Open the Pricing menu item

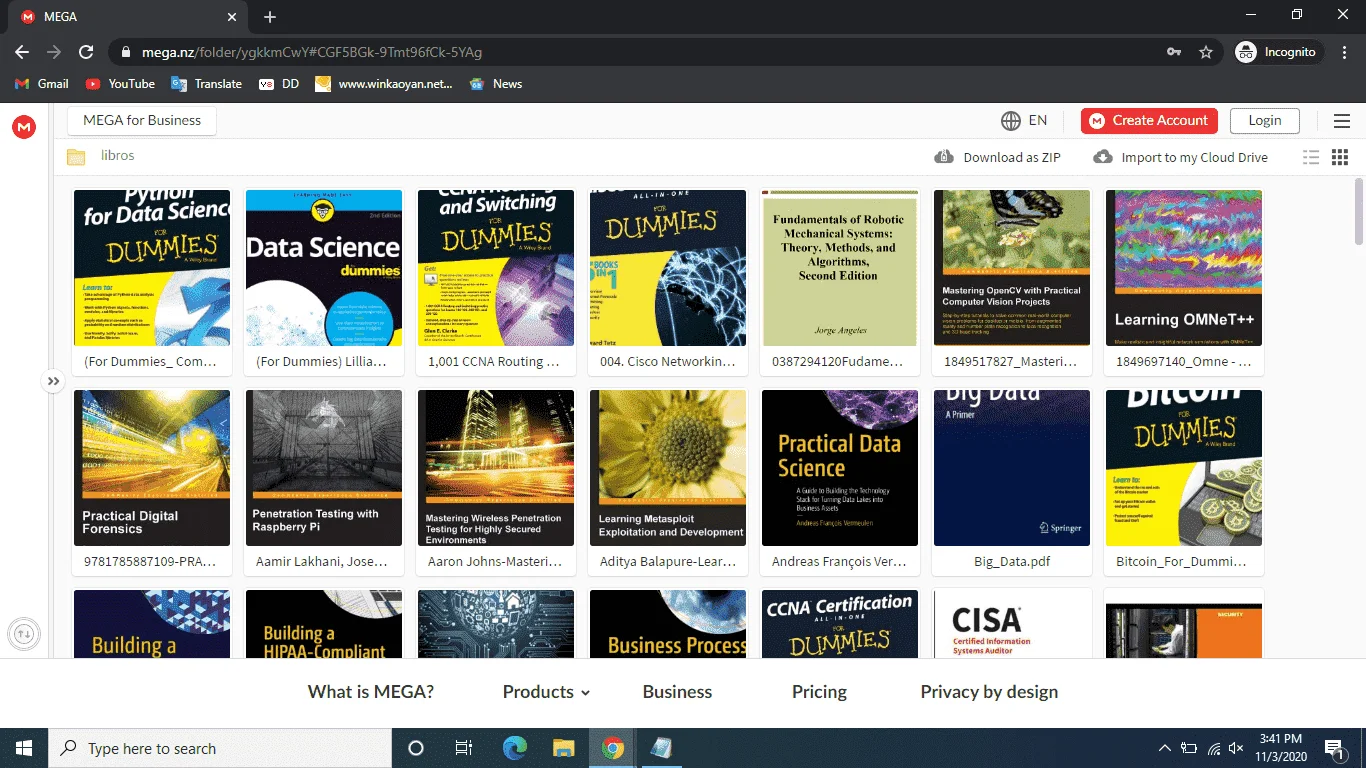point(819,692)
